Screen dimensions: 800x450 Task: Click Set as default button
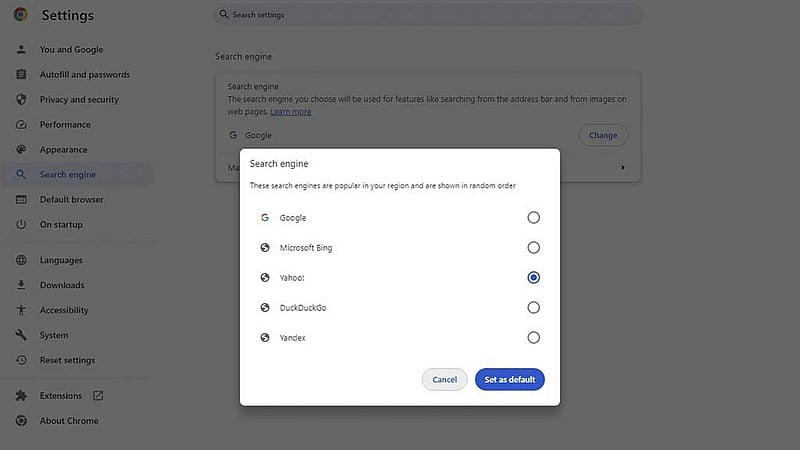510,380
